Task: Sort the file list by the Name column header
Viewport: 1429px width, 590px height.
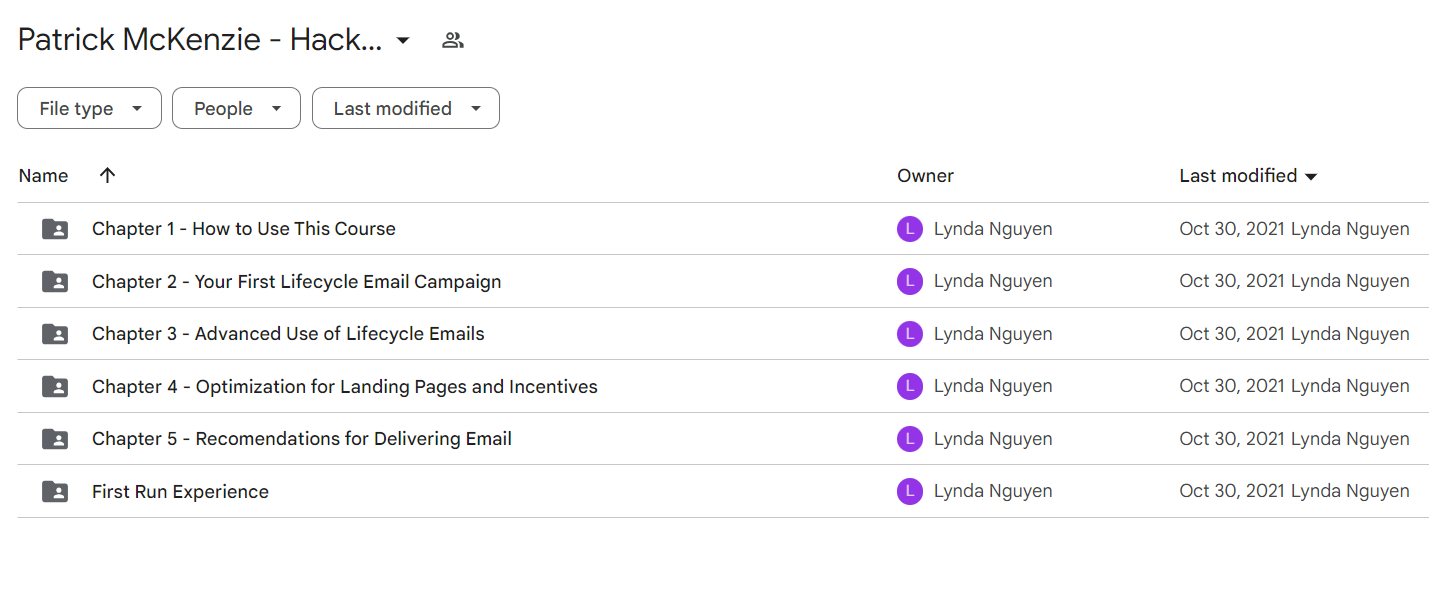Action: click(x=43, y=176)
